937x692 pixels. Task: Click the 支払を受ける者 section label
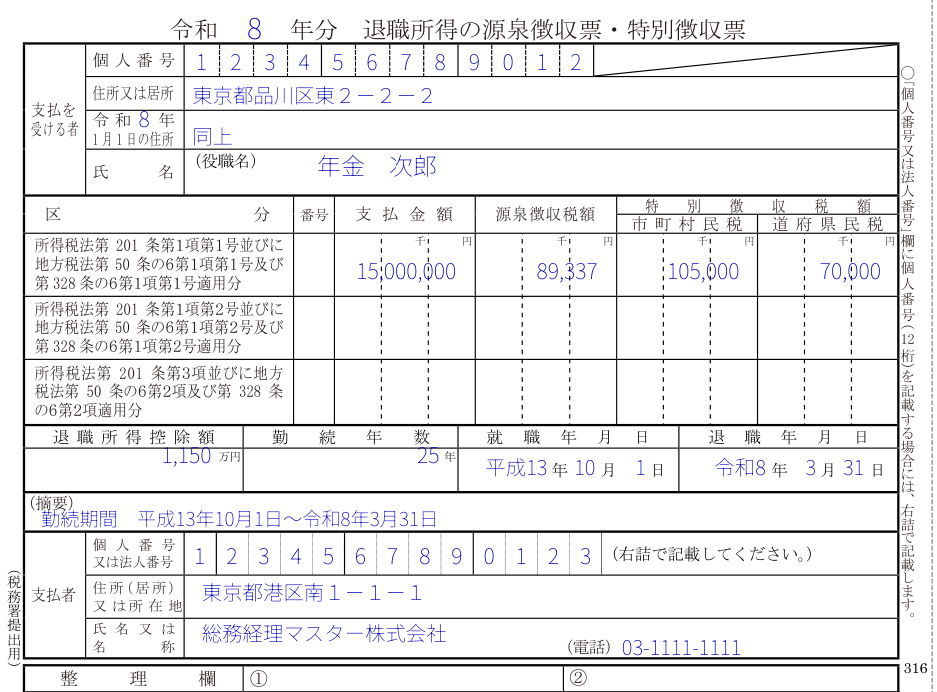(54, 119)
